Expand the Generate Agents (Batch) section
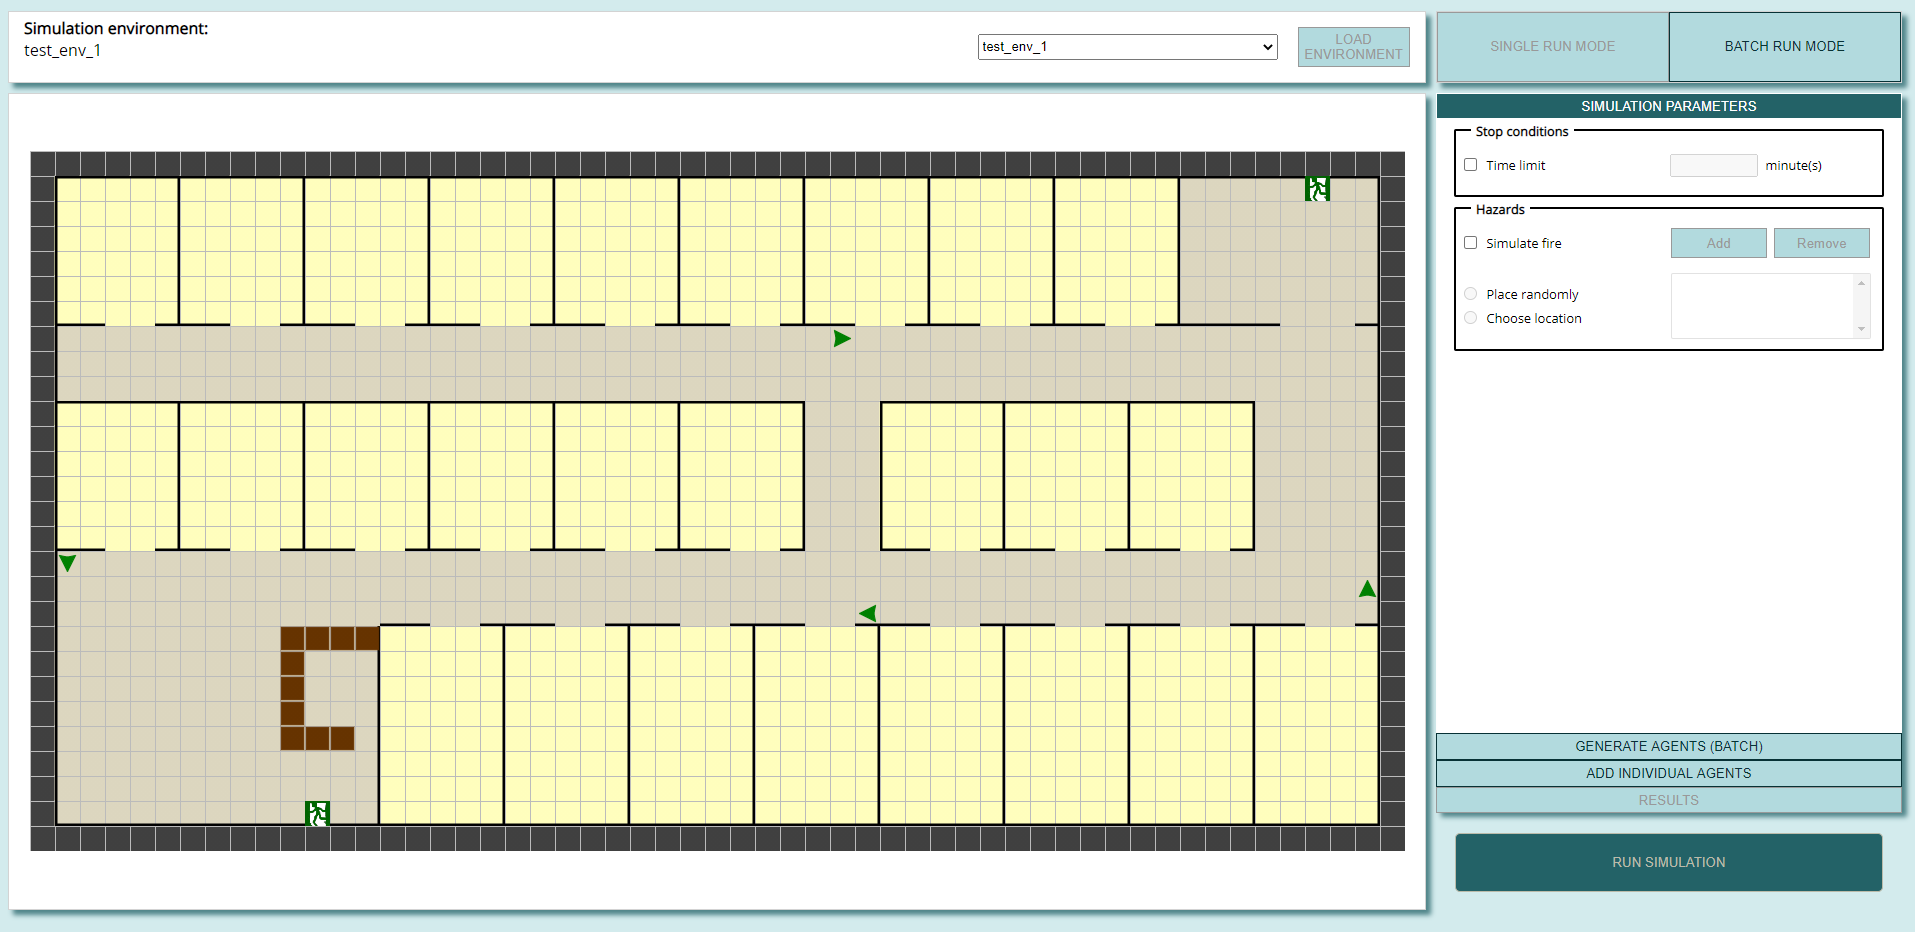Viewport: 1915px width, 932px height. pos(1668,746)
